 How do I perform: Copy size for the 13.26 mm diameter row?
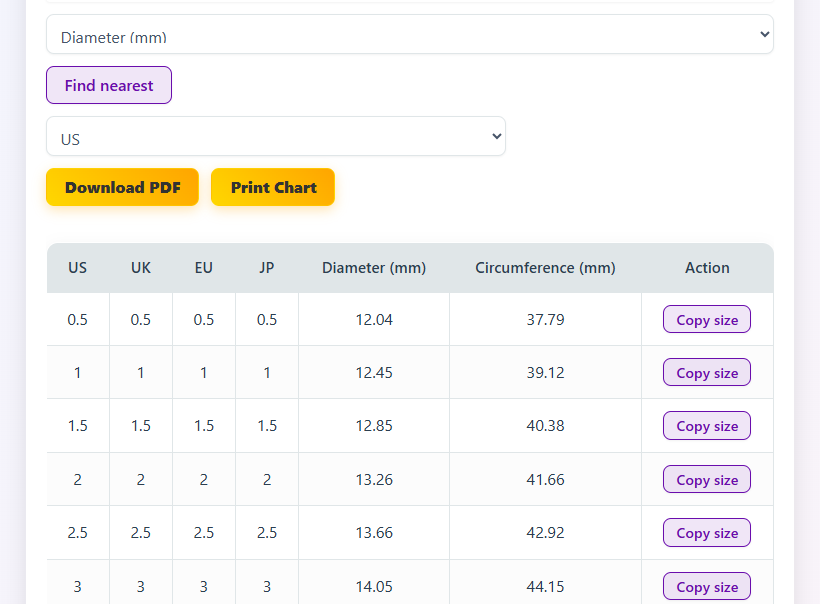pos(706,480)
